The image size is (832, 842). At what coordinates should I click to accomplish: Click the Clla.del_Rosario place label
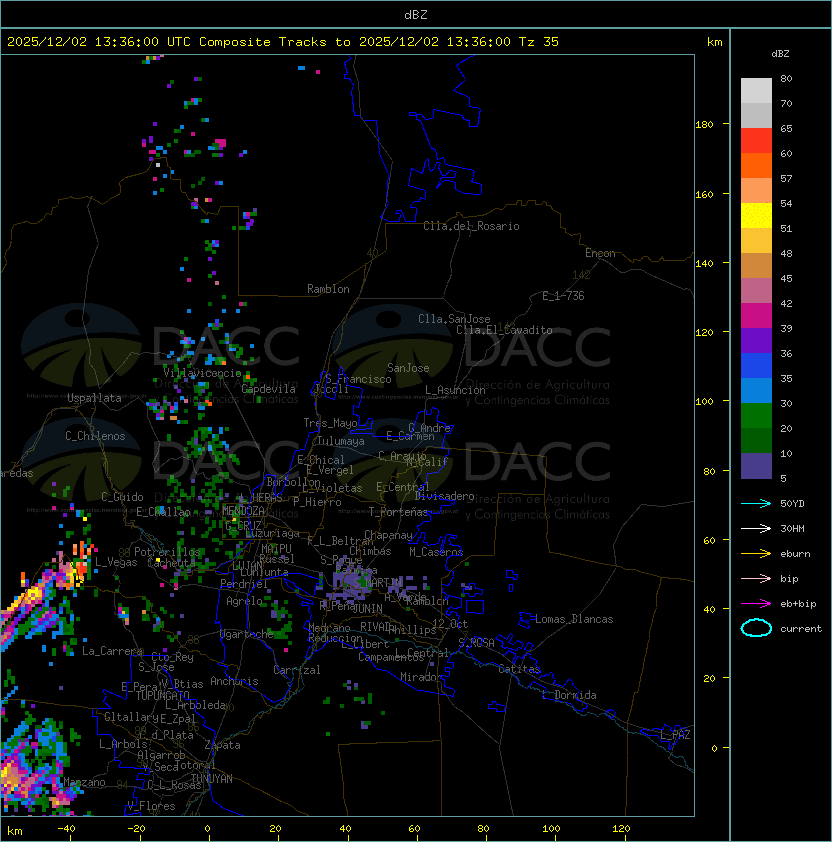[x=471, y=226]
